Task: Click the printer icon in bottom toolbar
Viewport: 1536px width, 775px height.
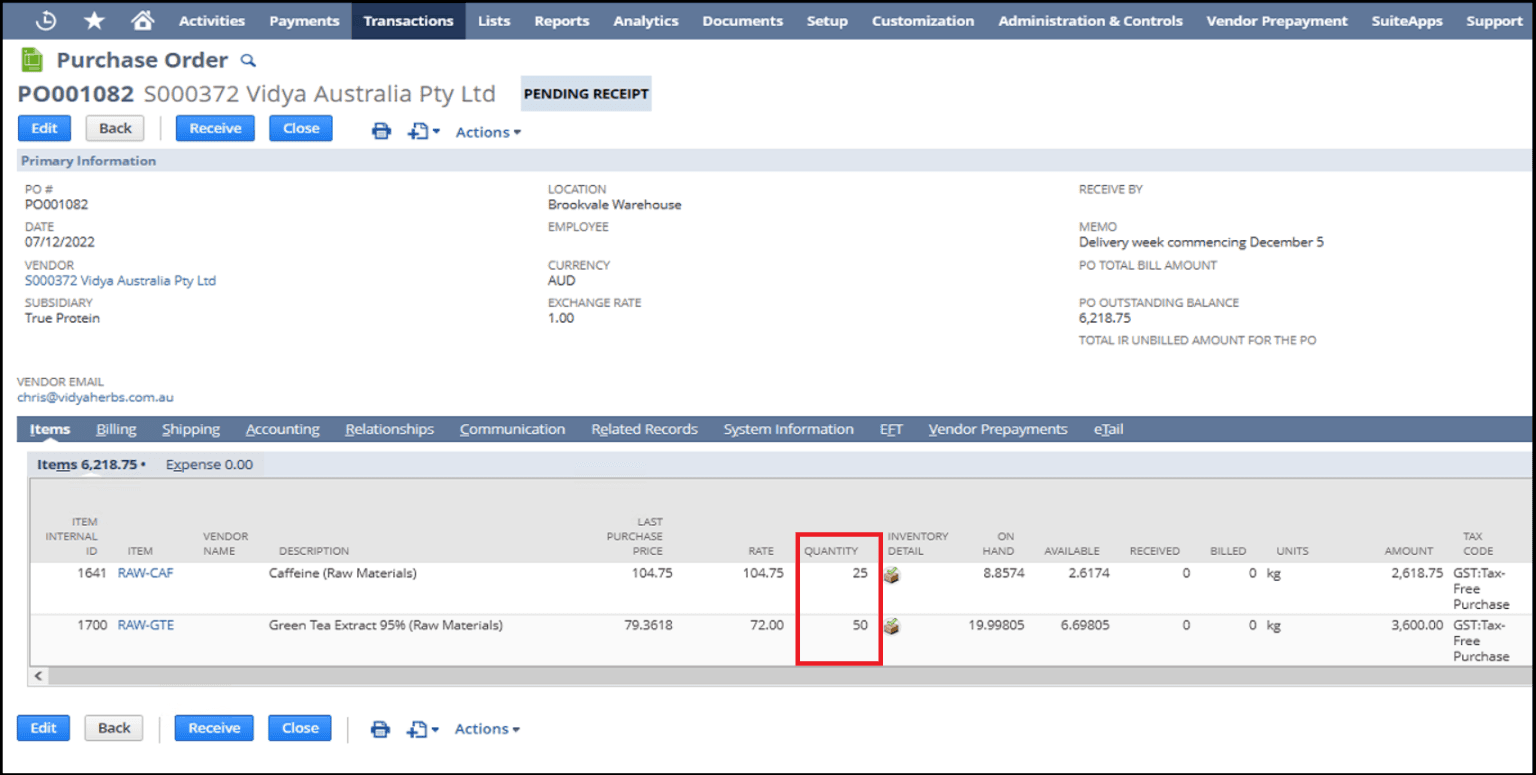Action: click(x=381, y=729)
